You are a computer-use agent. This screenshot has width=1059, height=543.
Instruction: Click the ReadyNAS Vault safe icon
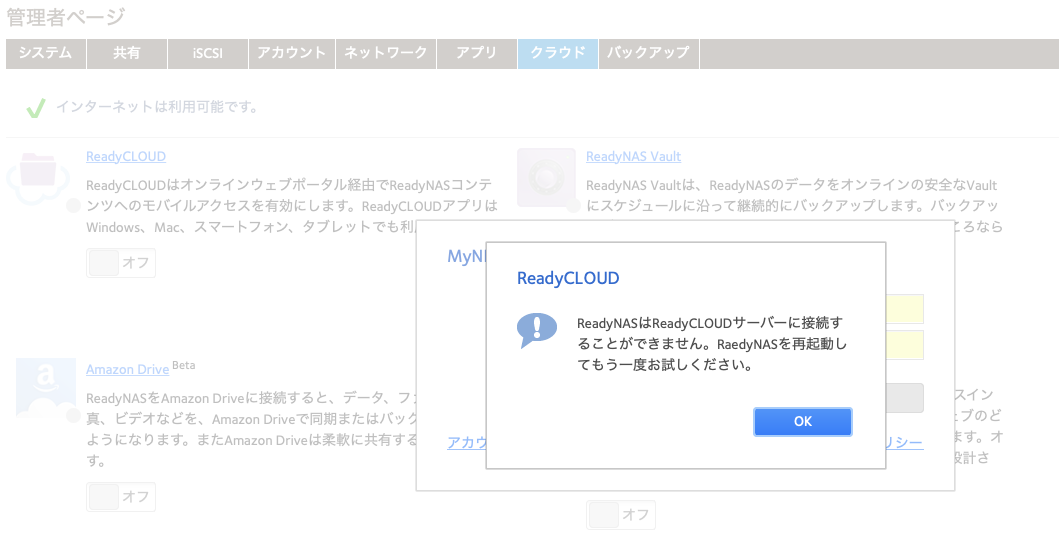coord(546,178)
